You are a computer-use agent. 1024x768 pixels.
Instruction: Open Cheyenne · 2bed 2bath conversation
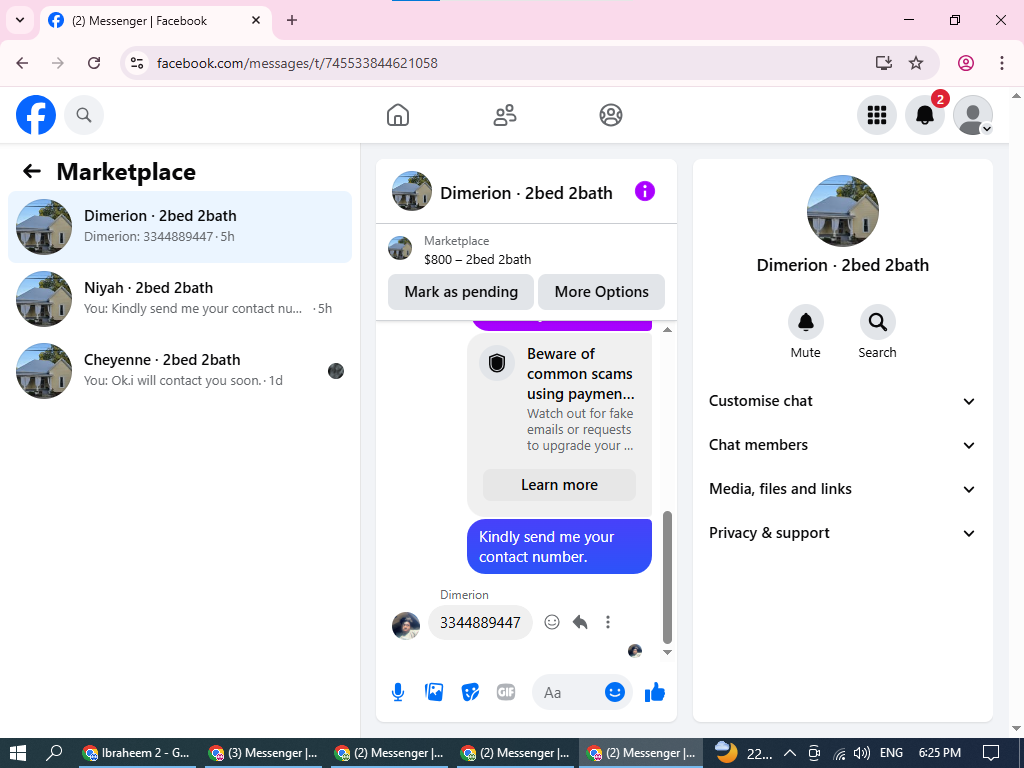tap(180, 370)
